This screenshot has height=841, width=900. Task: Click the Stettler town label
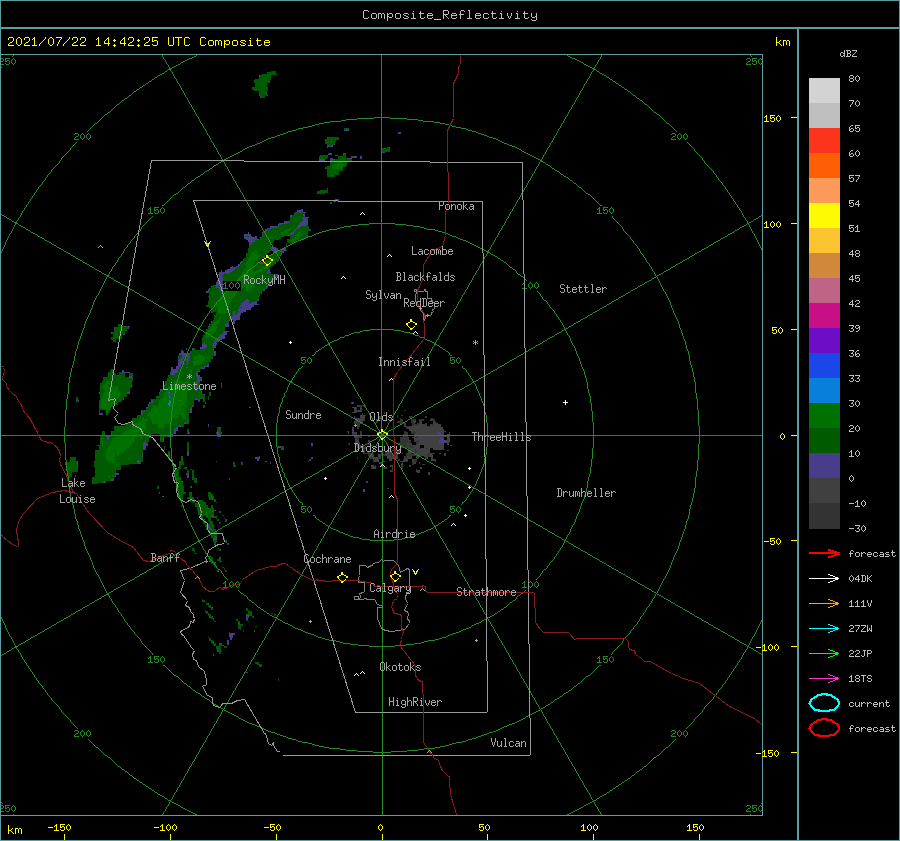583,289
